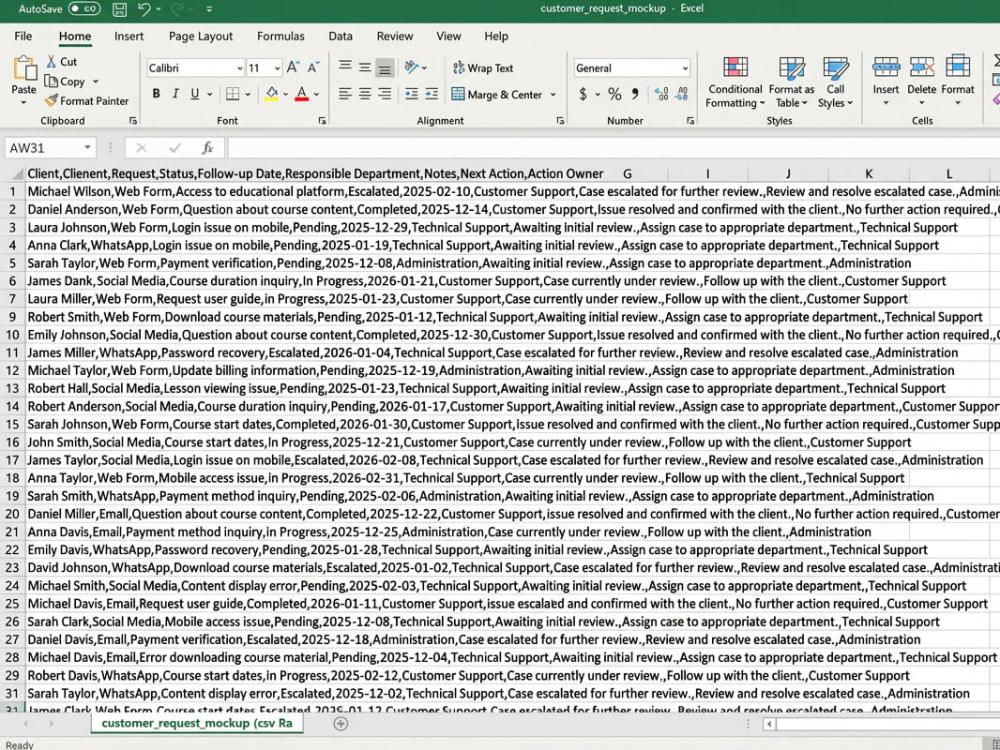The width and height of the screenshot is (1000, 750).
Task: Apply the red Font Color swatch
Action: click(x=302, y=94)
